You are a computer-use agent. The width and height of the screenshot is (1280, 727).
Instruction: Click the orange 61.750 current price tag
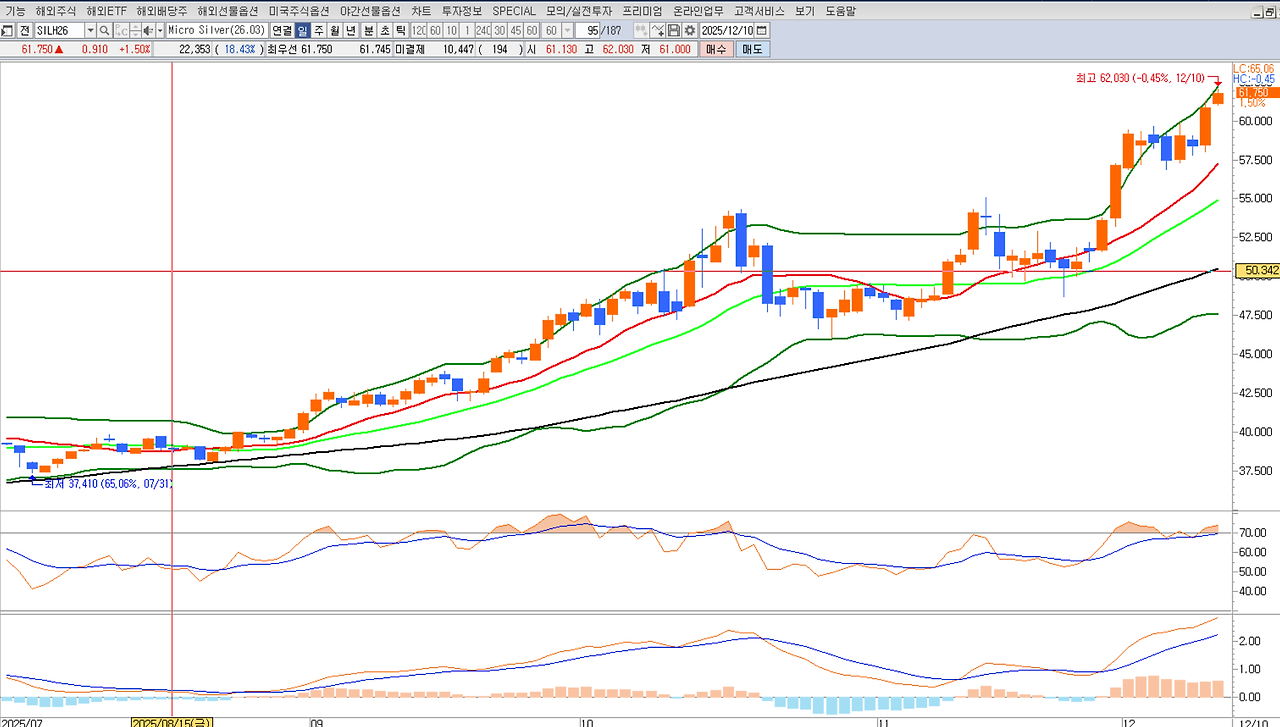[1257, 92]
